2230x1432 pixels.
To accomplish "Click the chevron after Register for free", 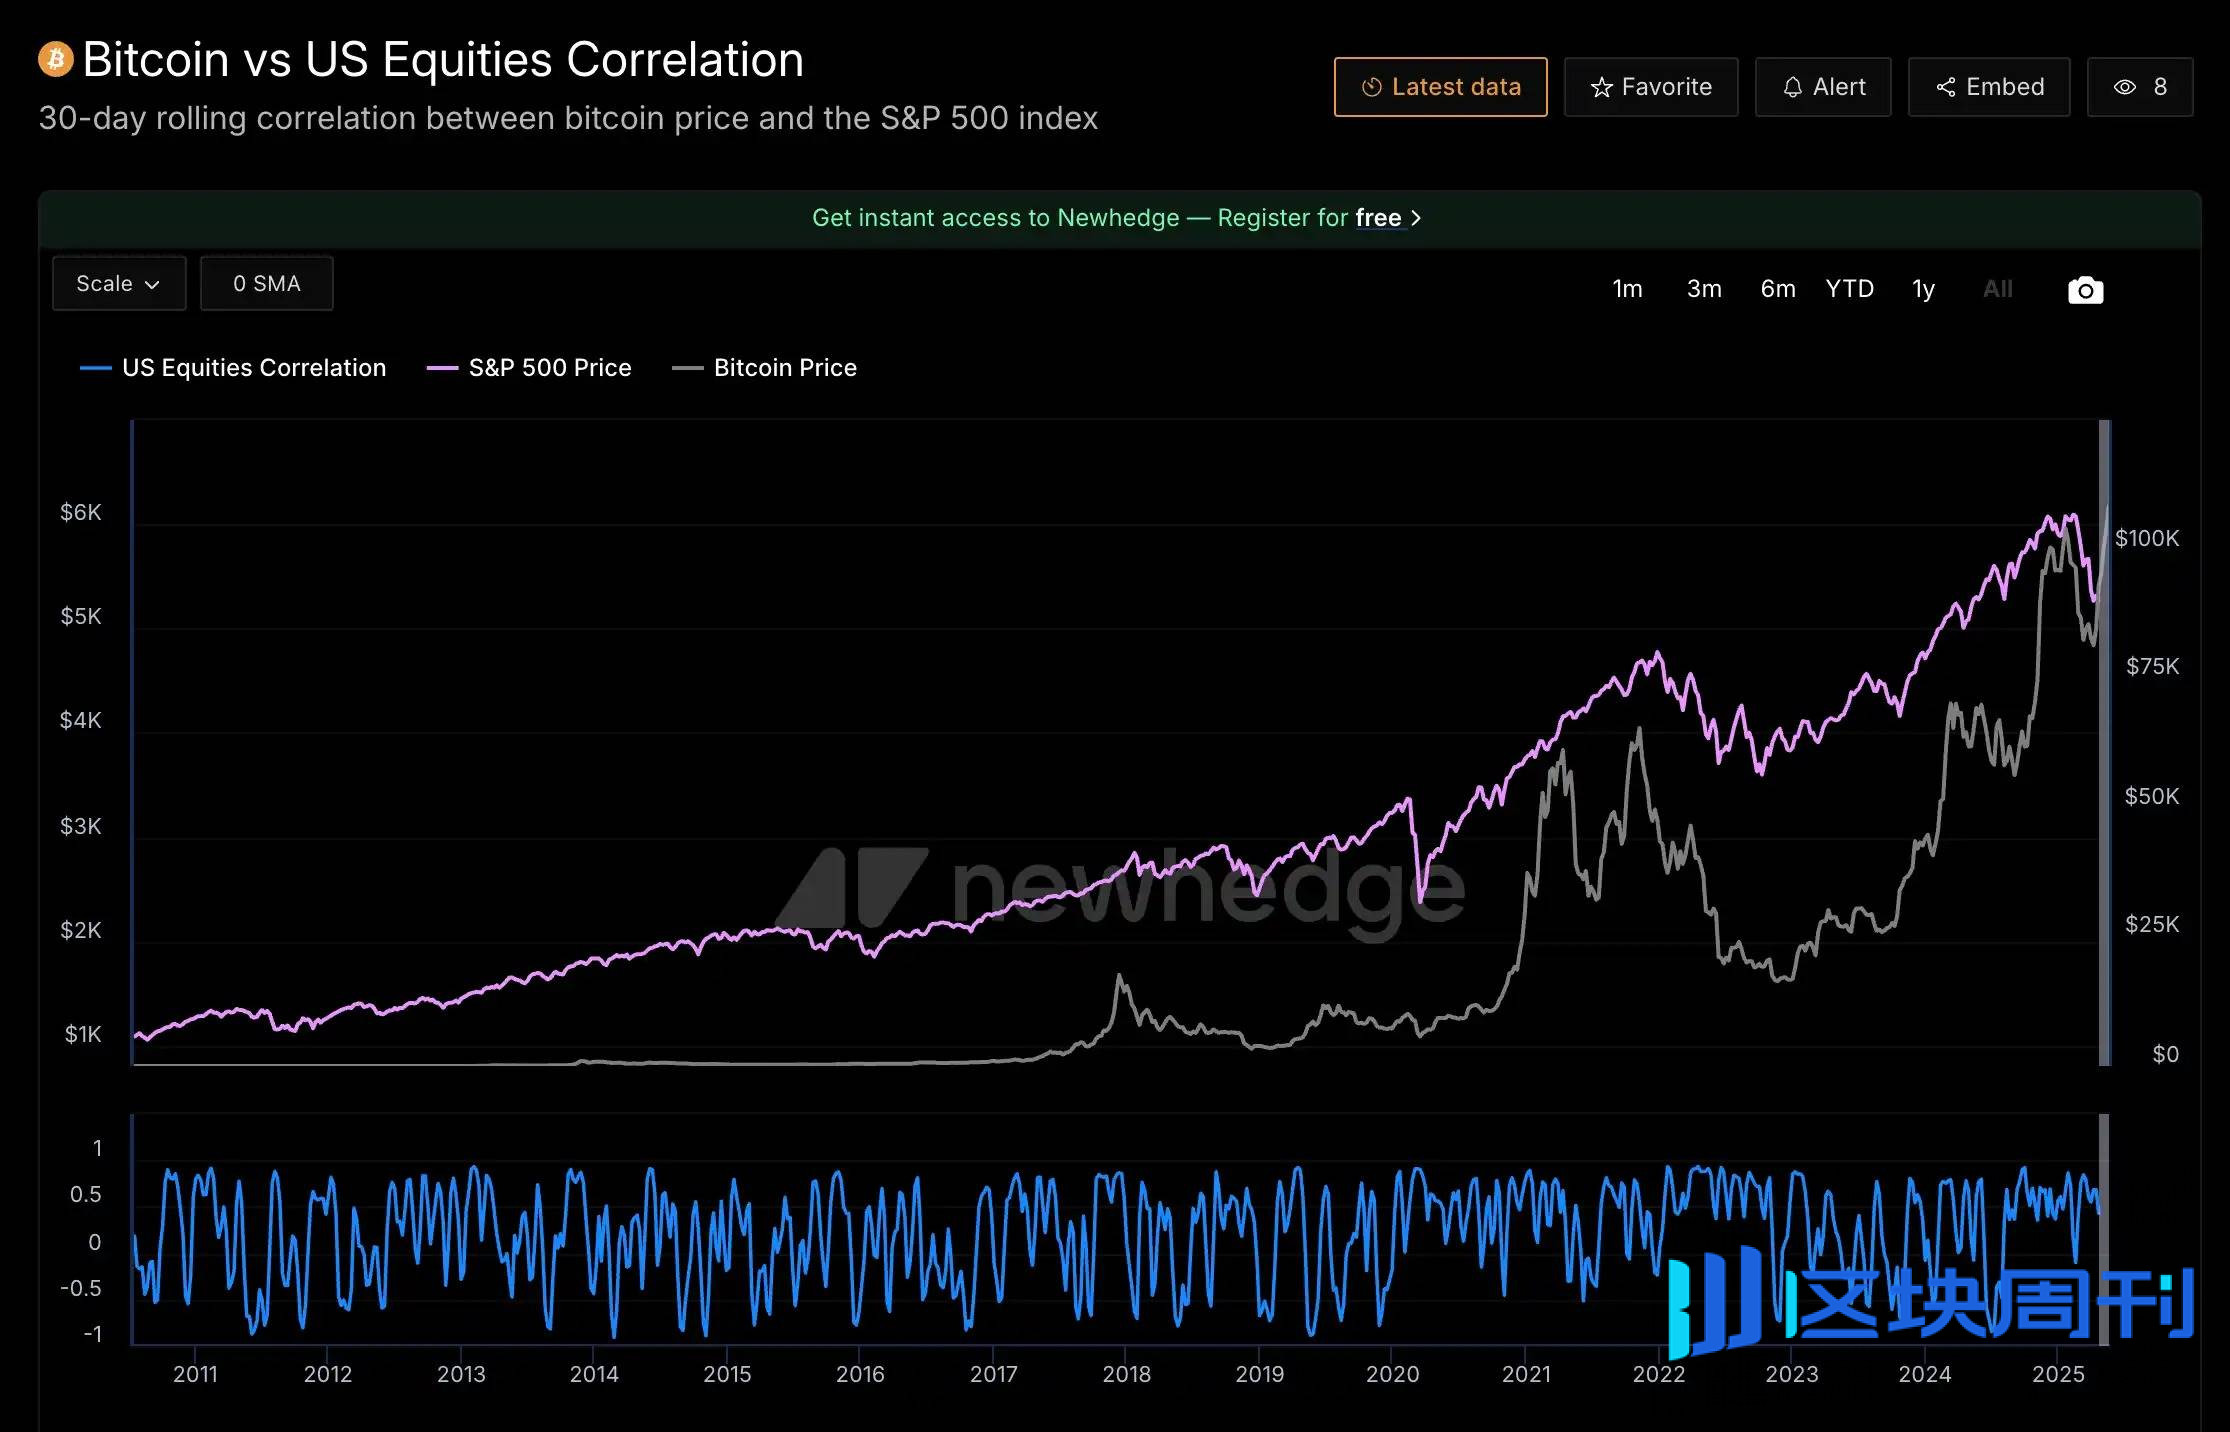I will tap(1416, 218).
